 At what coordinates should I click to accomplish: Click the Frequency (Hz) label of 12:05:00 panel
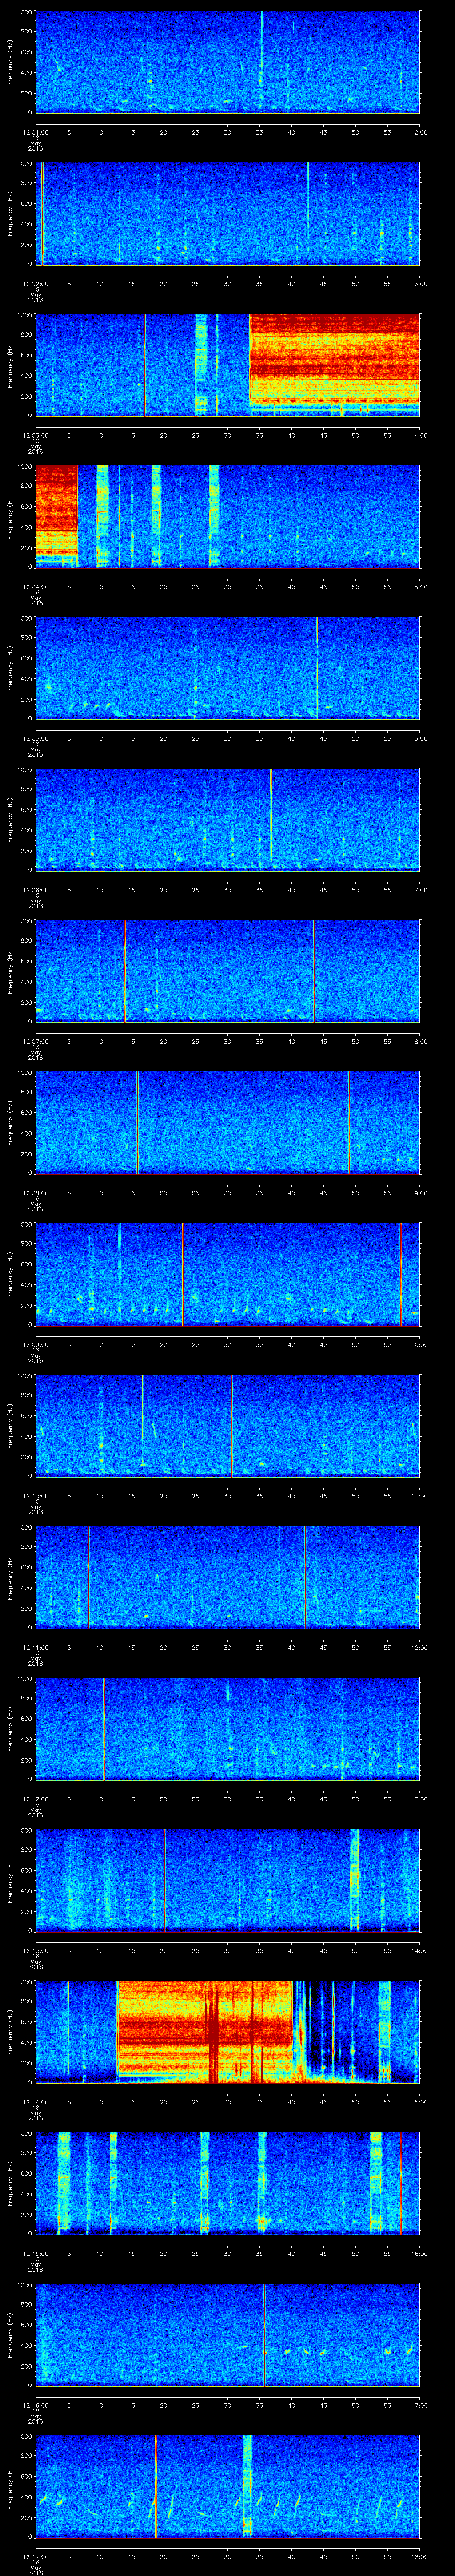click(10, 668)
